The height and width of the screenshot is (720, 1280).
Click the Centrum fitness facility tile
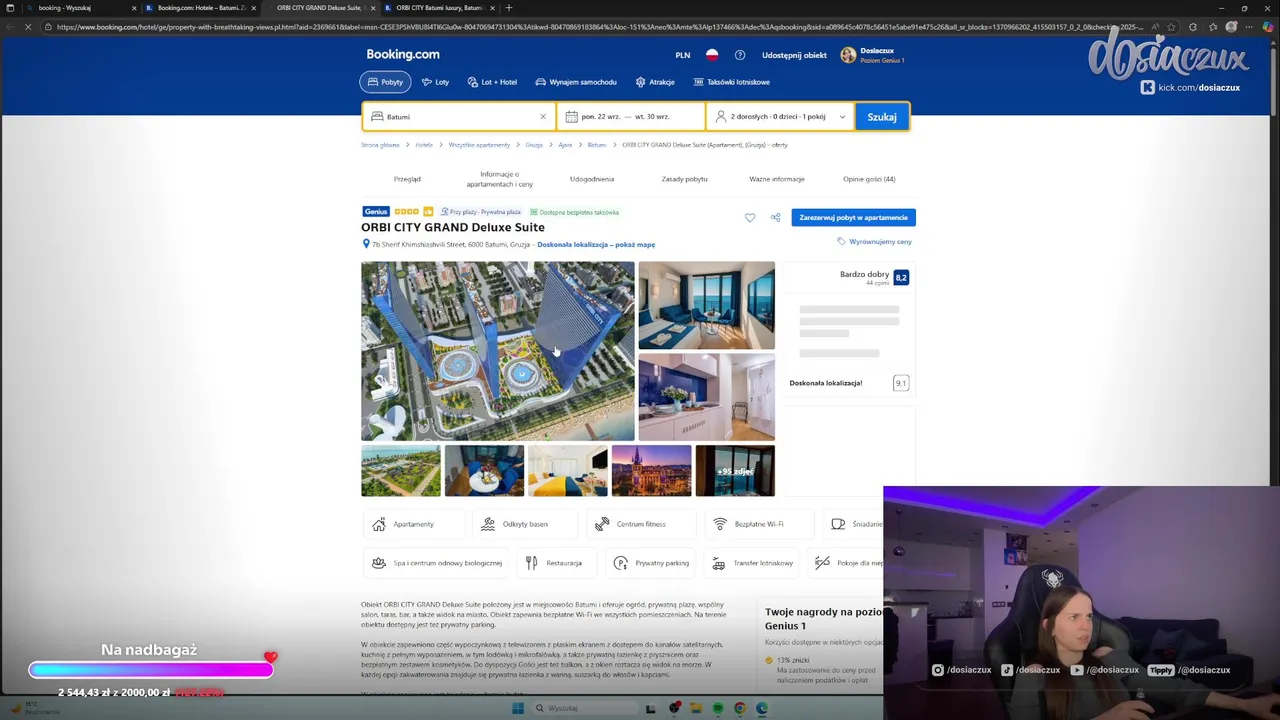(641, 524)
